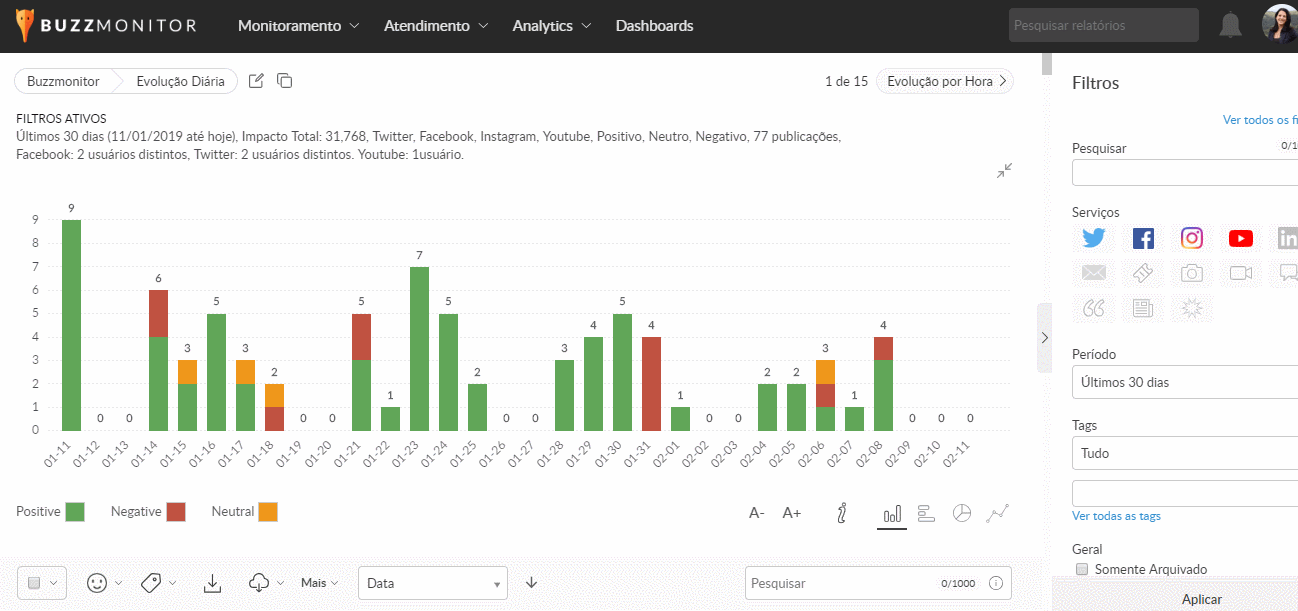Click the duplicate report icon

pos(285,81)
